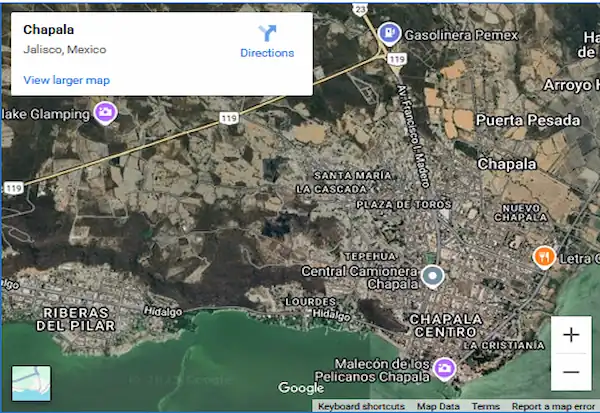The height and width of the screenshot is (413, 600).
Task: Open View larger map link
Action: tap(67, 80)
